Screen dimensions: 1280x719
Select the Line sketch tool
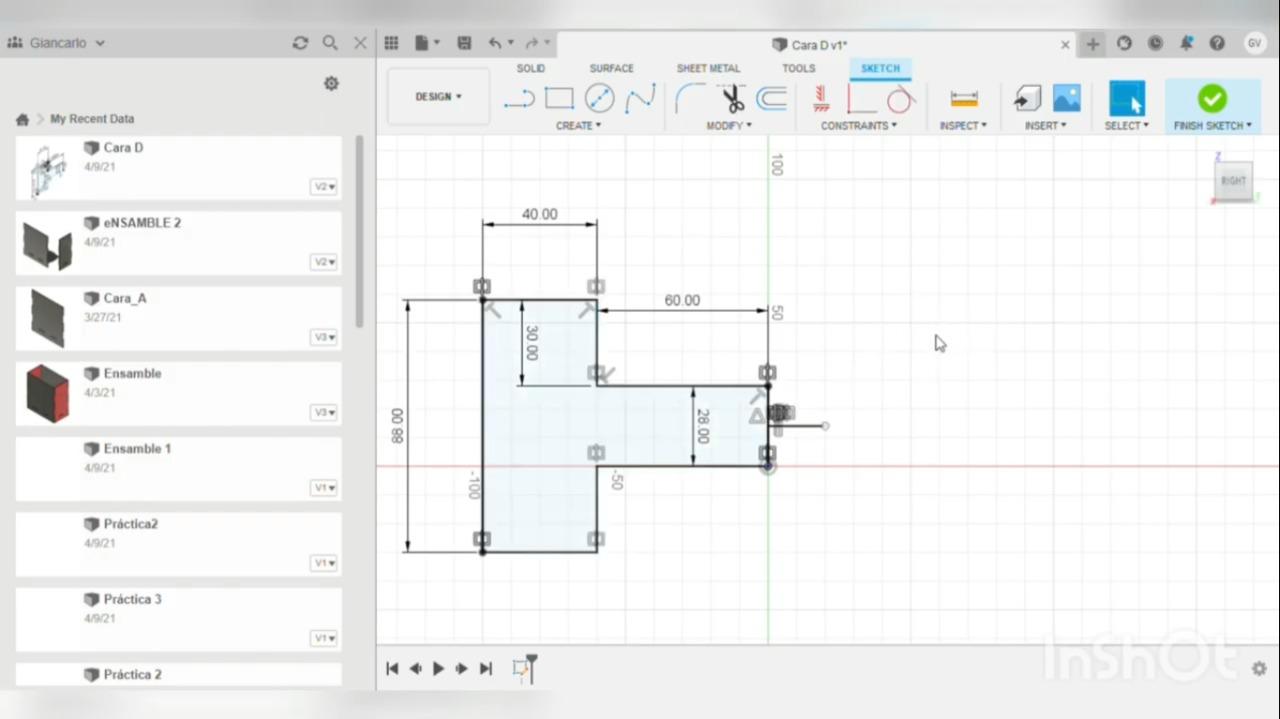(x=519, y=99)
